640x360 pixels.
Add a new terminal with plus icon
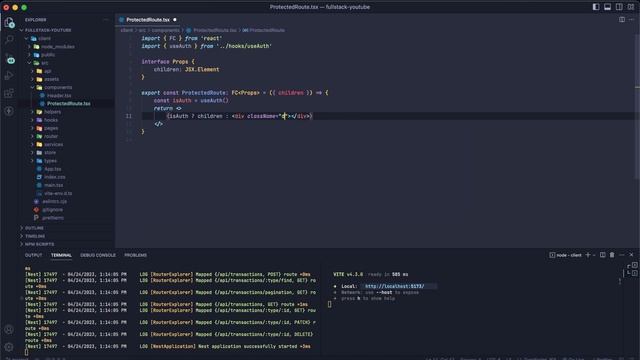[x=588, y=255]
